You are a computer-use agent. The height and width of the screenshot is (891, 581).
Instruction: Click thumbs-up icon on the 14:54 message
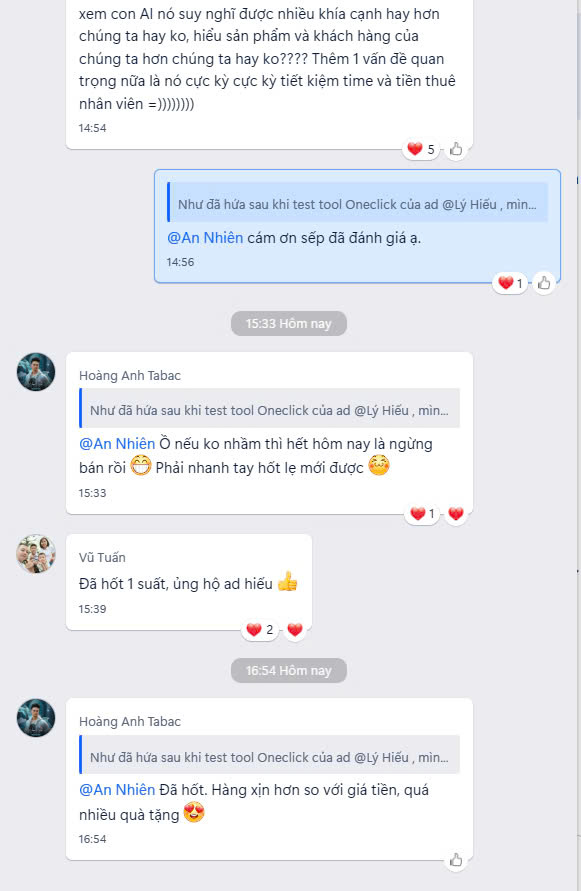click(456, 149)
